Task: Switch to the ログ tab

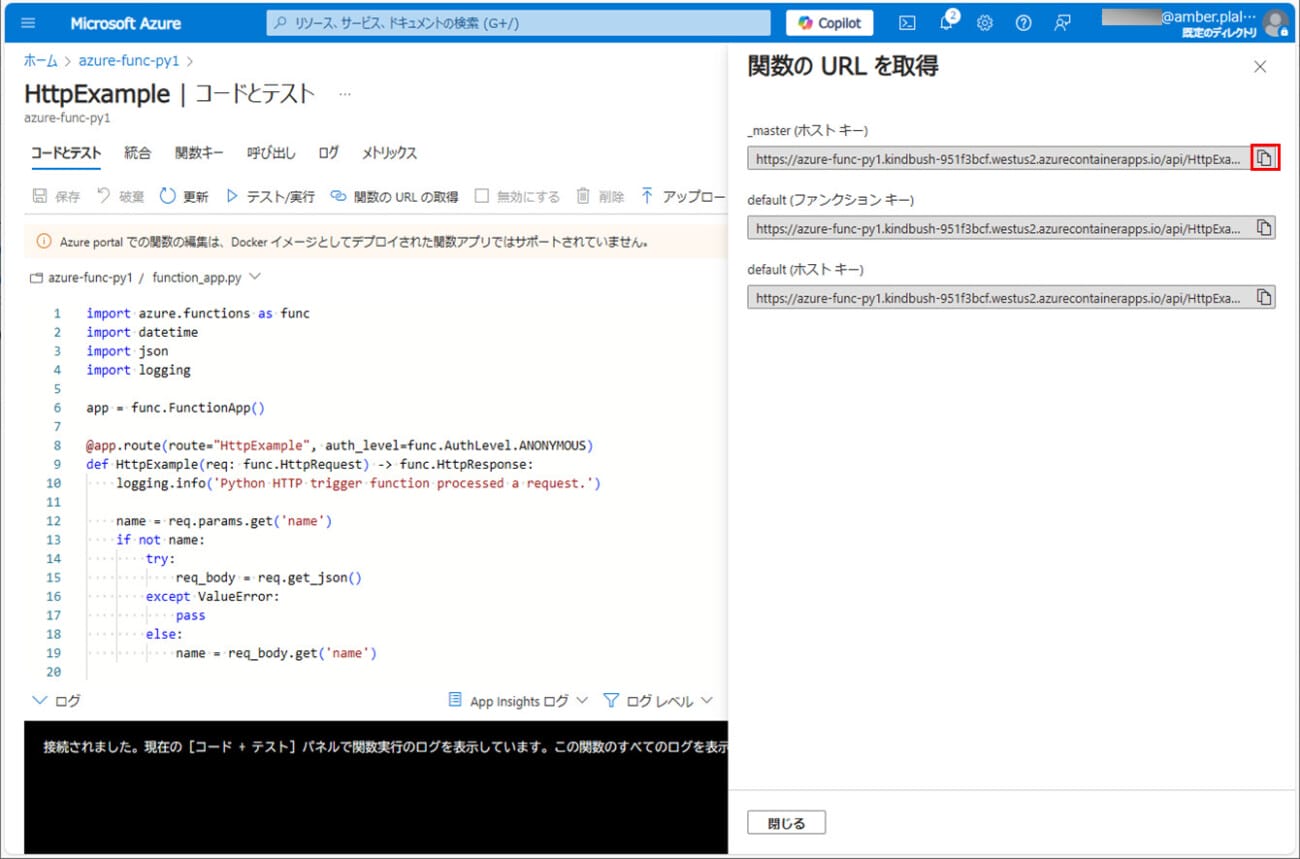Action: pyautogui.click(x=328, y=153)
